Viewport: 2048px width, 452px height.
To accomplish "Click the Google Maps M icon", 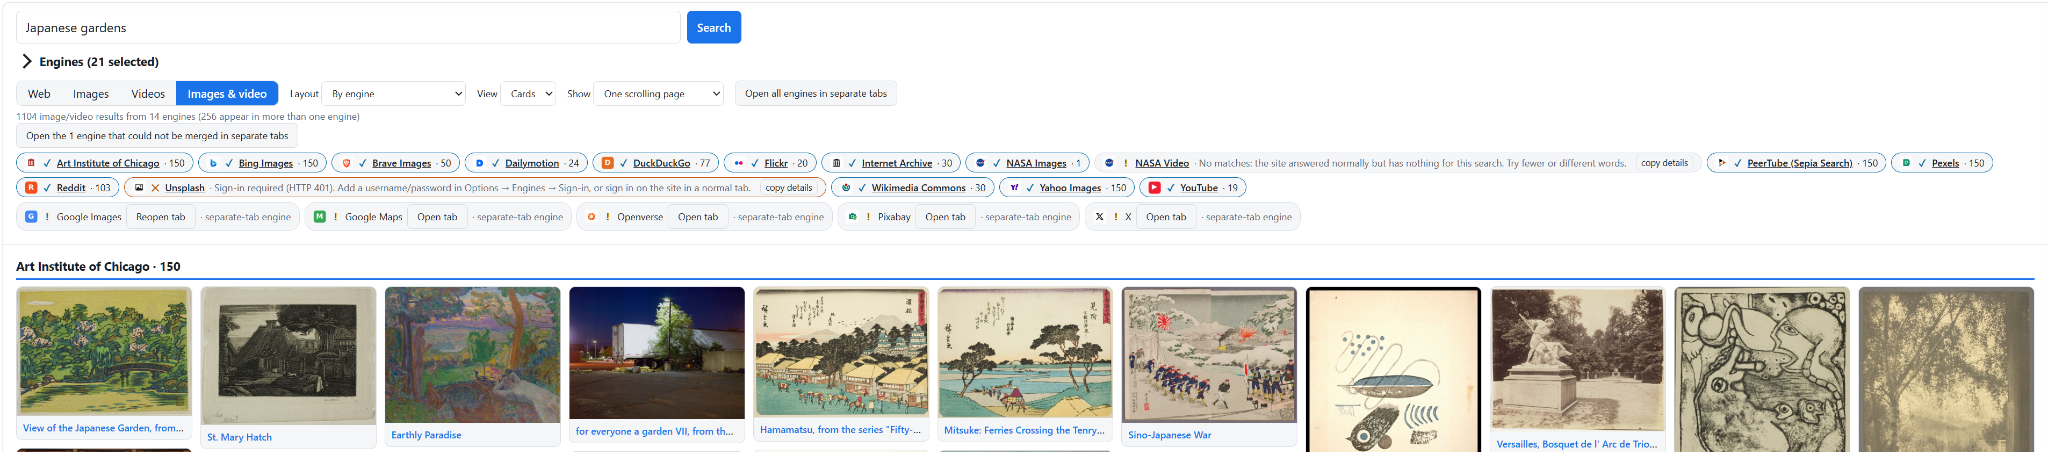I will pos(319,216).
